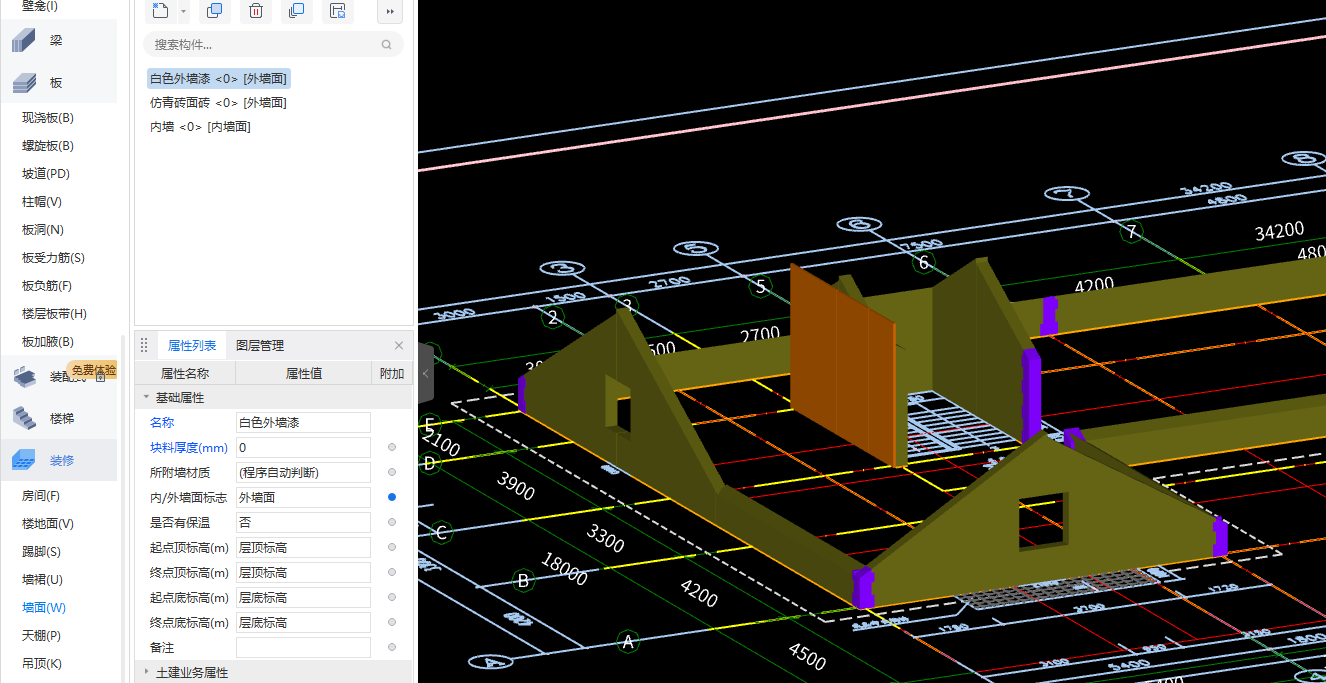
Task: Click the copy component icon
Action: pos(214,11)
